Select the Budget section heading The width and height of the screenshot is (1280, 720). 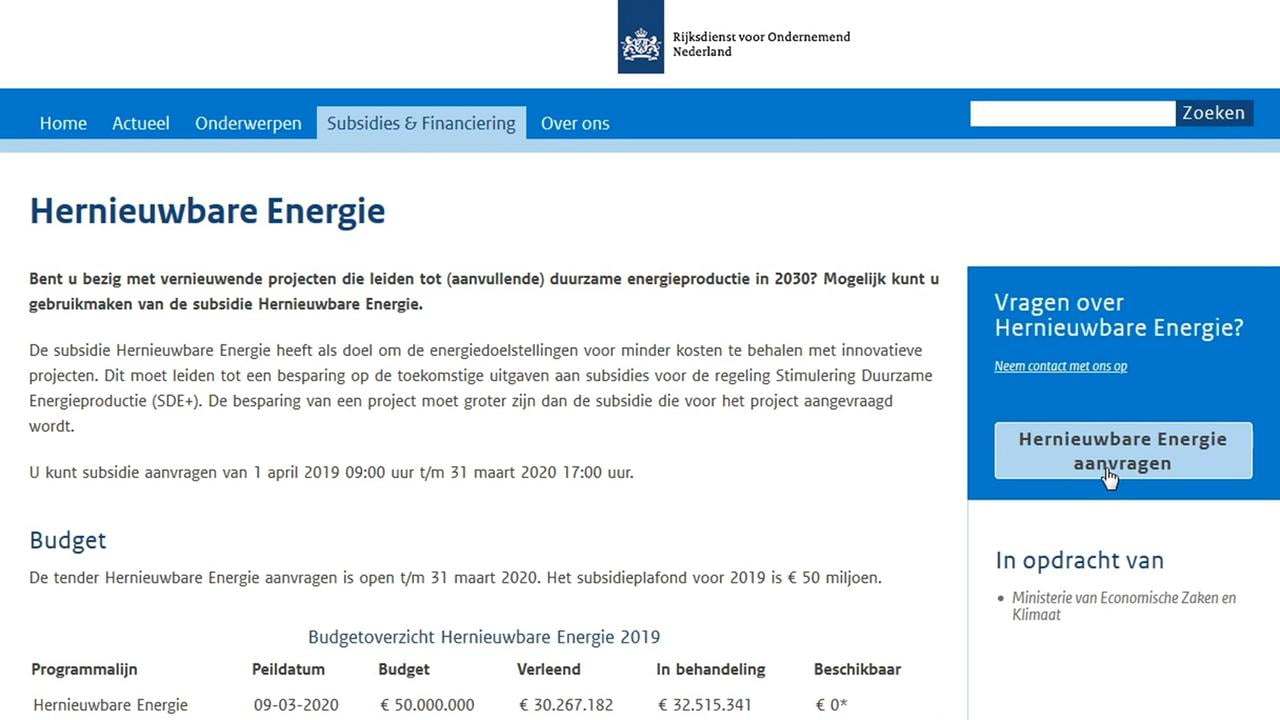pos(67,540)
